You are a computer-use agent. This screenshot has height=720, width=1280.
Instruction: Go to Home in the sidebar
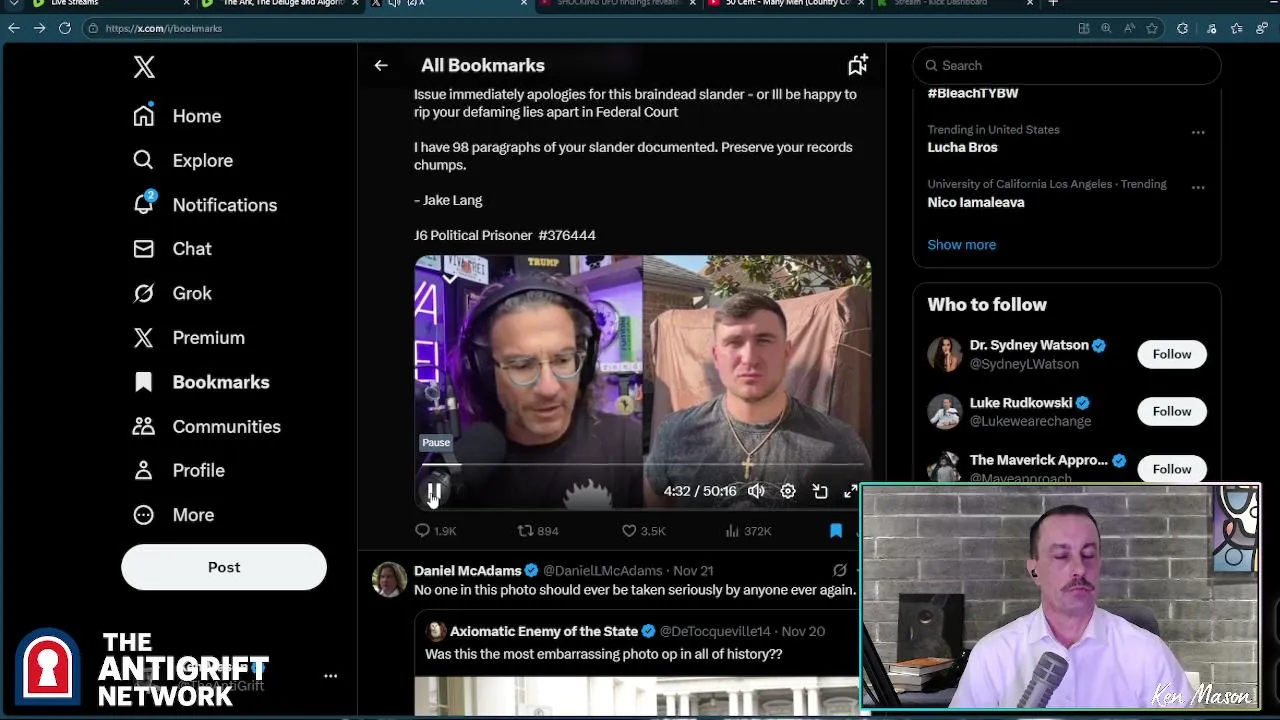177,116
